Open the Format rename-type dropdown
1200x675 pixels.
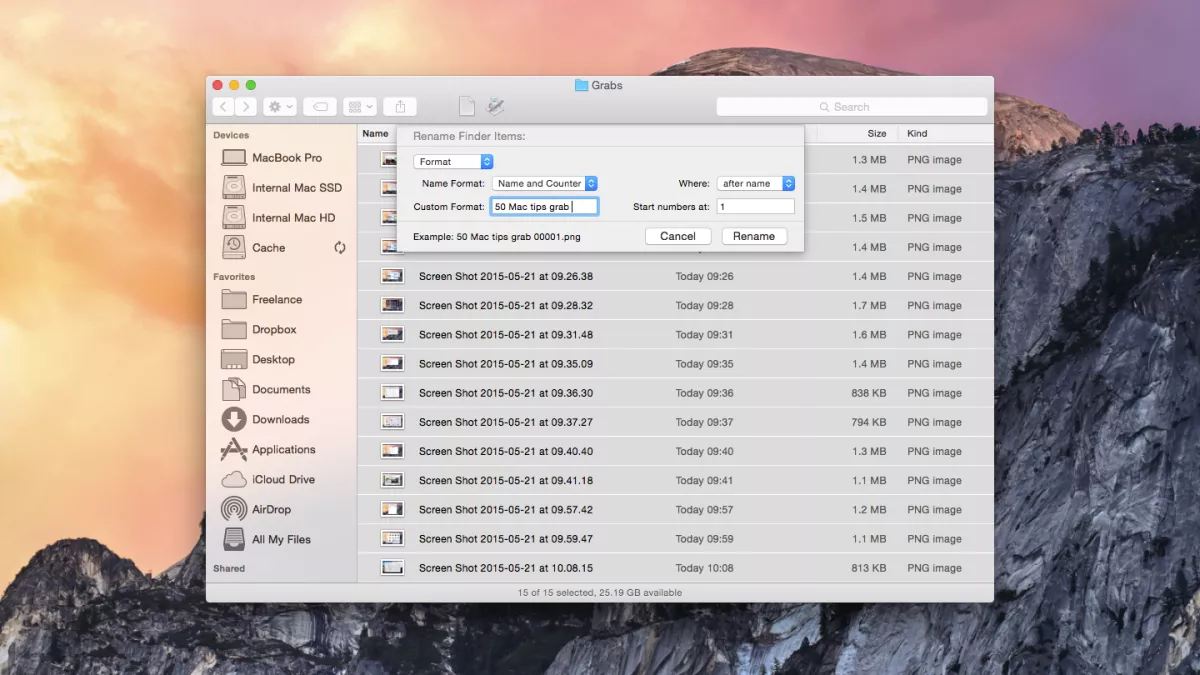(453, 161)
